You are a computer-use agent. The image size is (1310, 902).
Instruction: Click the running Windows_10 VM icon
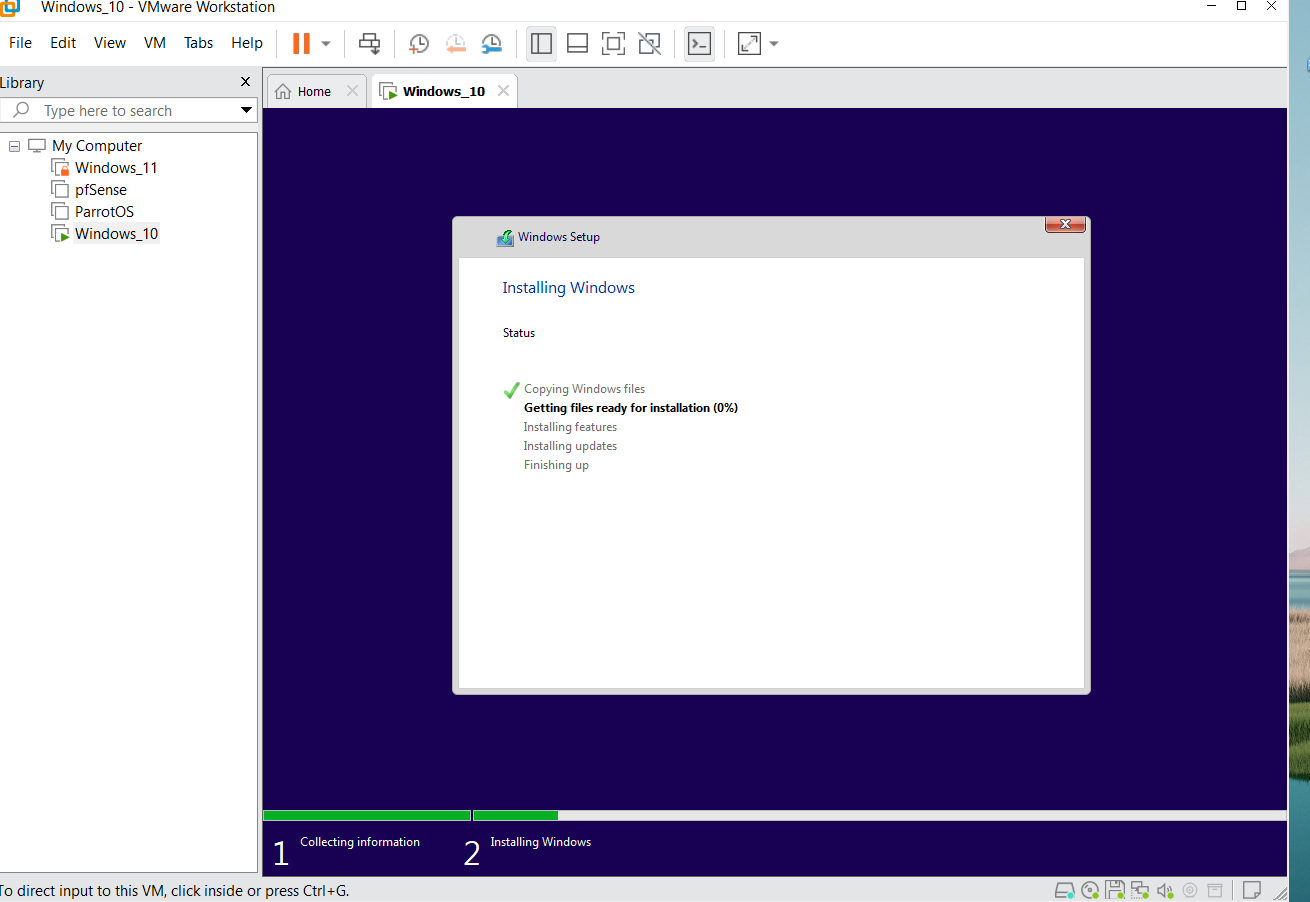point(60,234)
